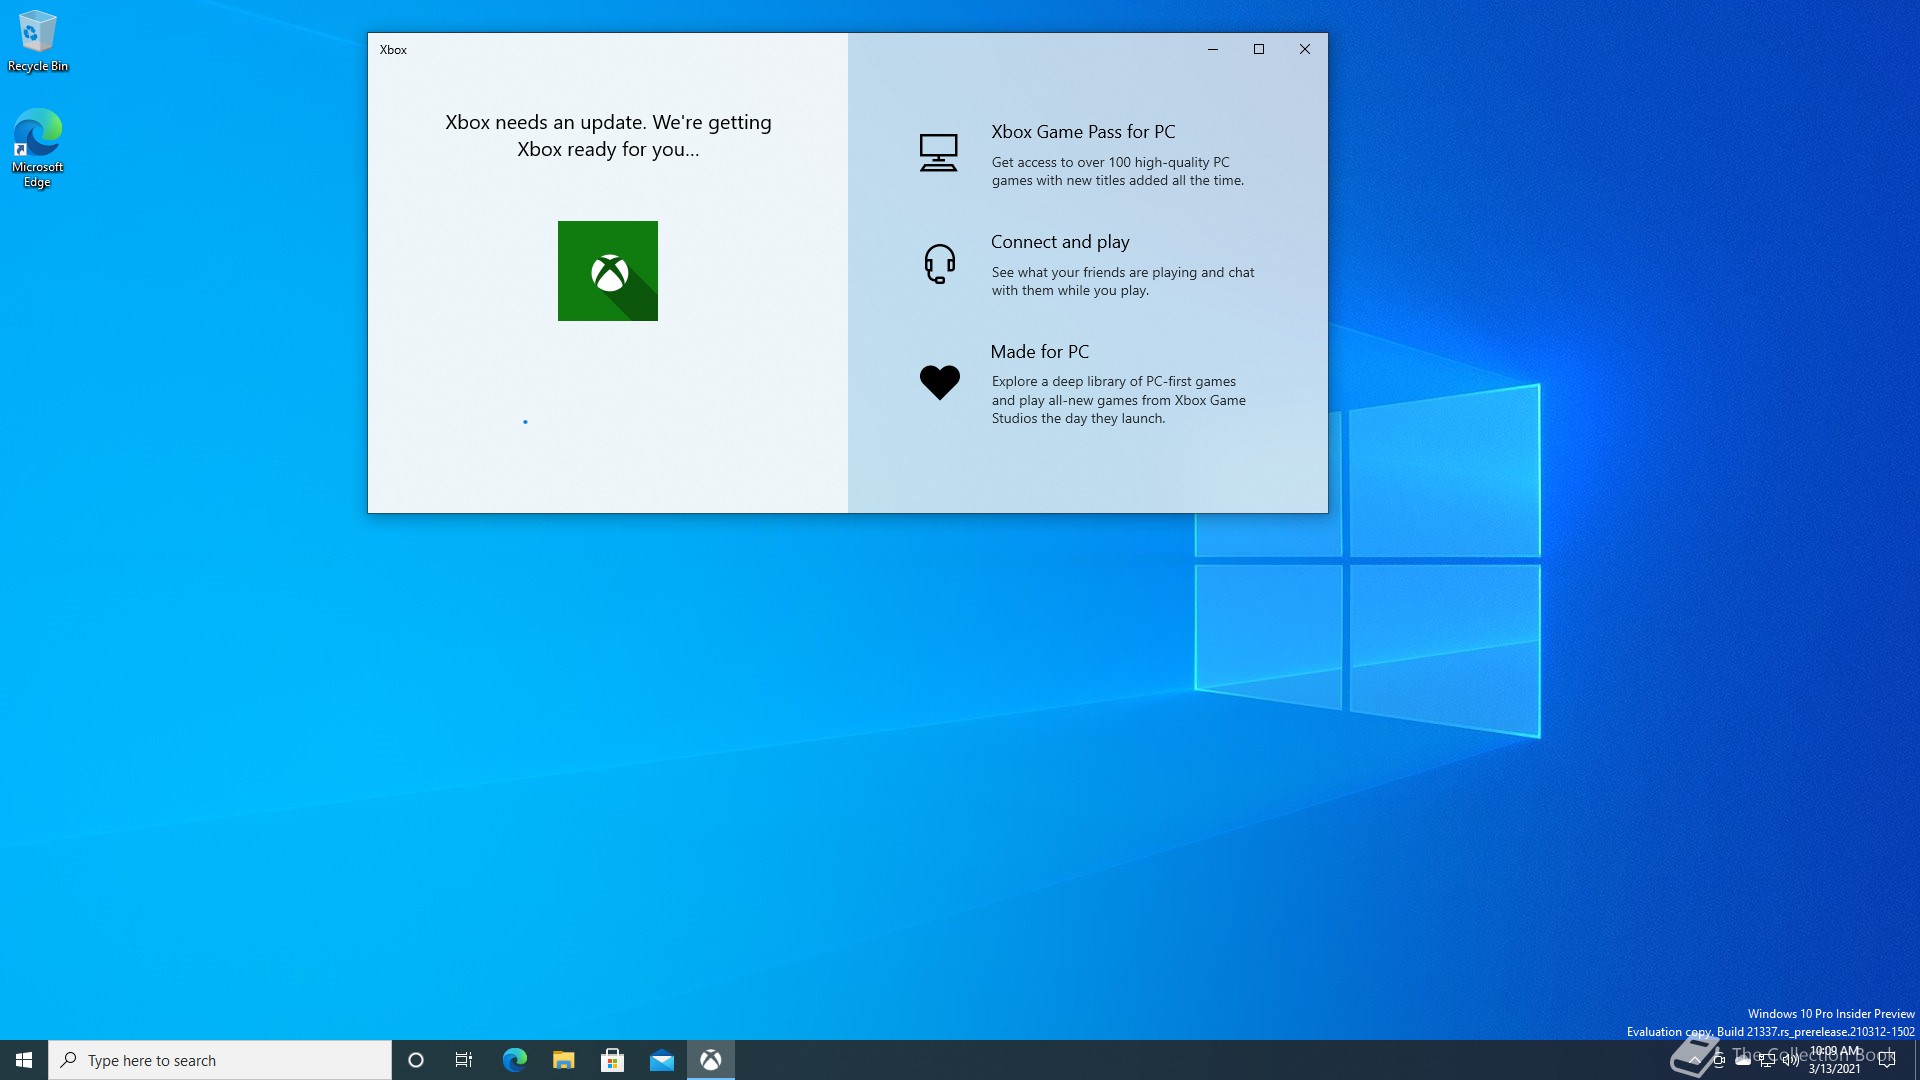Viewport: 1920px width, 1080px height.
Task: Open Microsoft Store from the taskbar
Action: (612, 1060)
